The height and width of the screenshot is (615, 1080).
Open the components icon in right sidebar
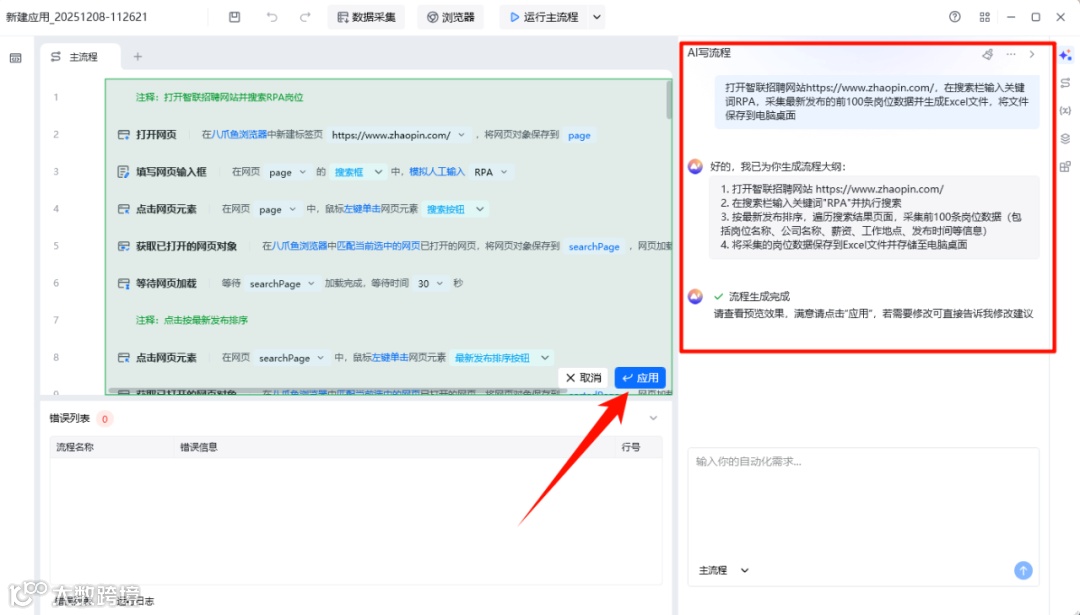tap(1066, 166)
